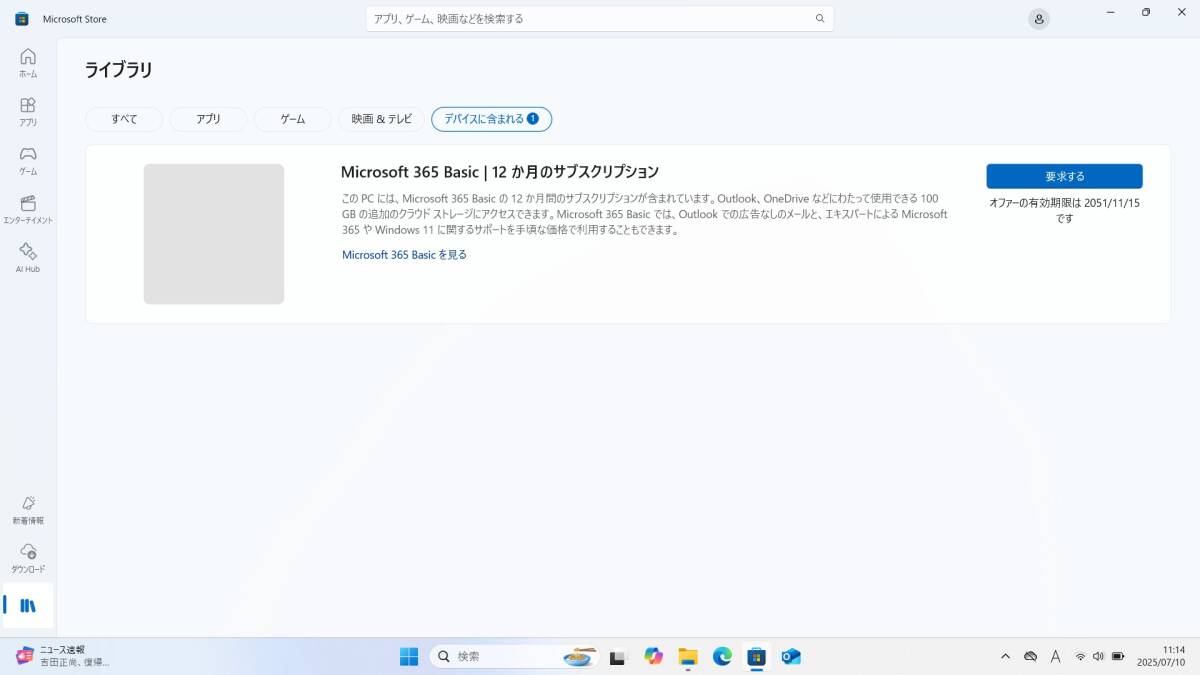Click the offer expiry text 2051/11/15

(x=1064, y=210)
